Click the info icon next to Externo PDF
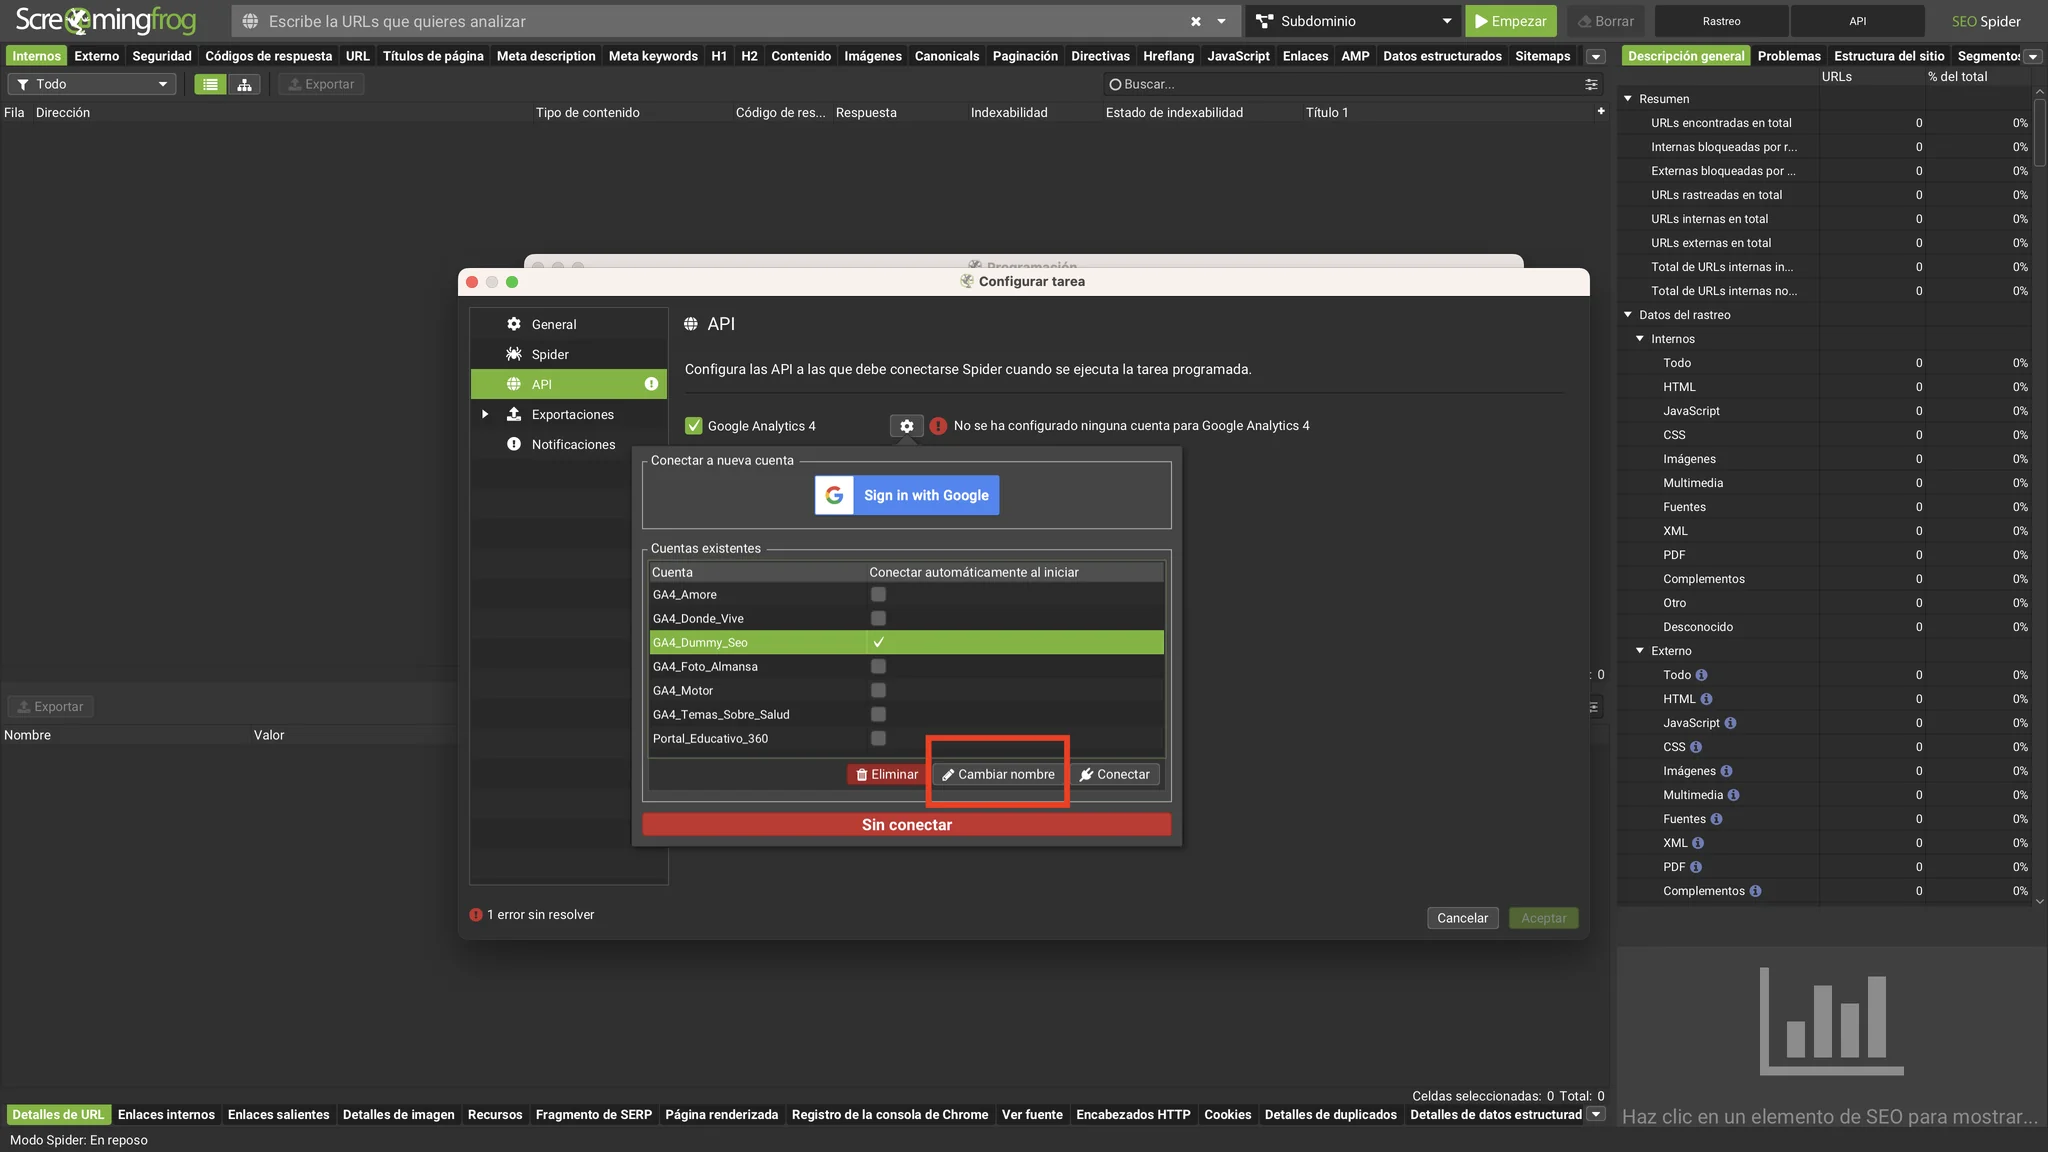 [x=1696, y=867]
